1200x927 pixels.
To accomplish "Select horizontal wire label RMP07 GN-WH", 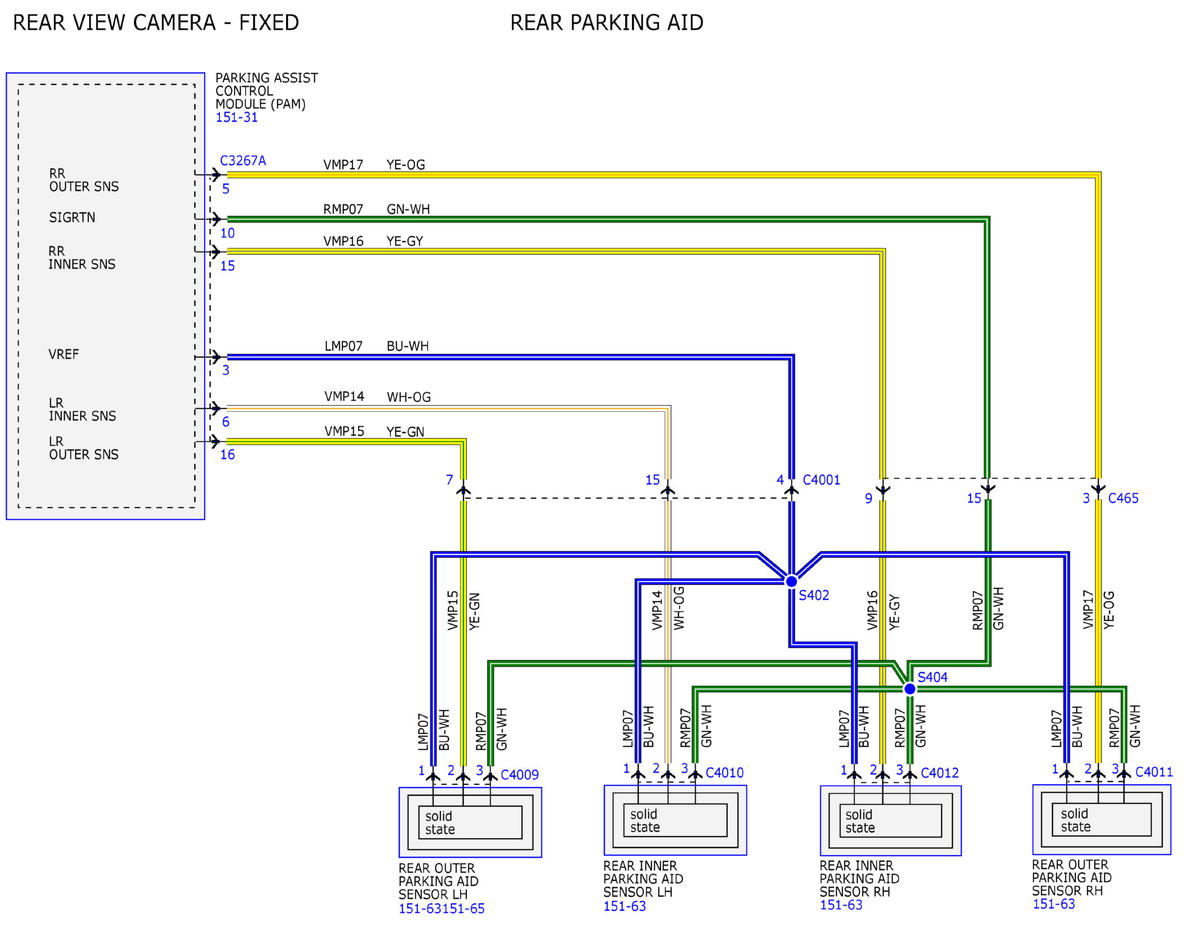I will 377,209.
